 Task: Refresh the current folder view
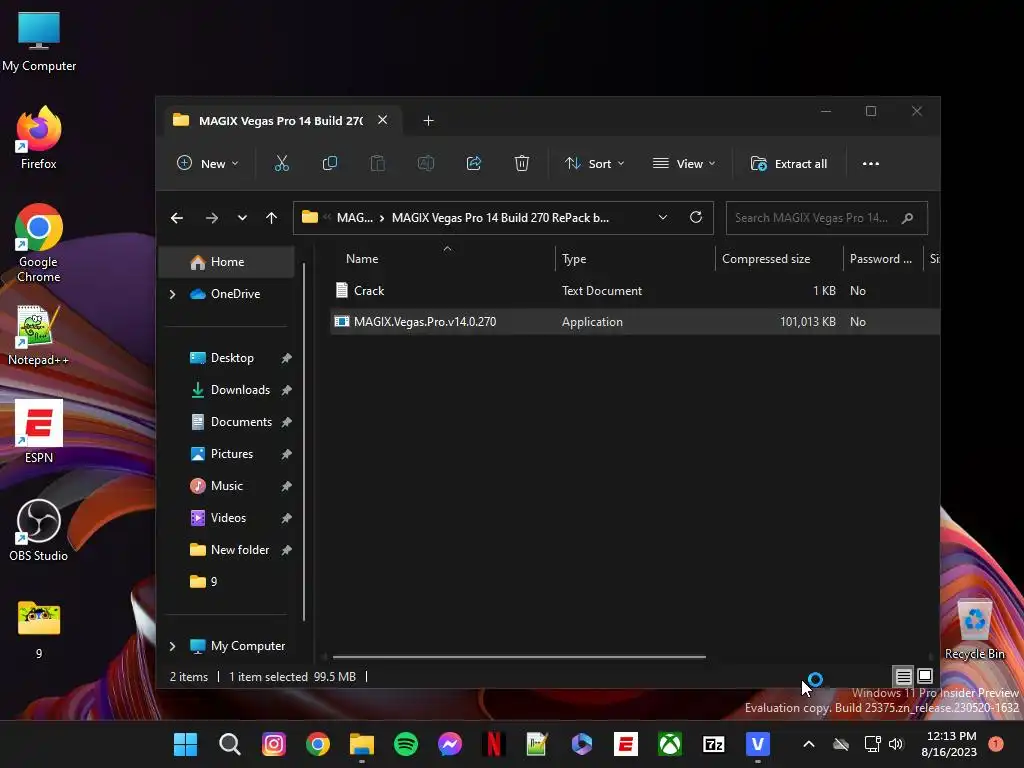(696, 217)
